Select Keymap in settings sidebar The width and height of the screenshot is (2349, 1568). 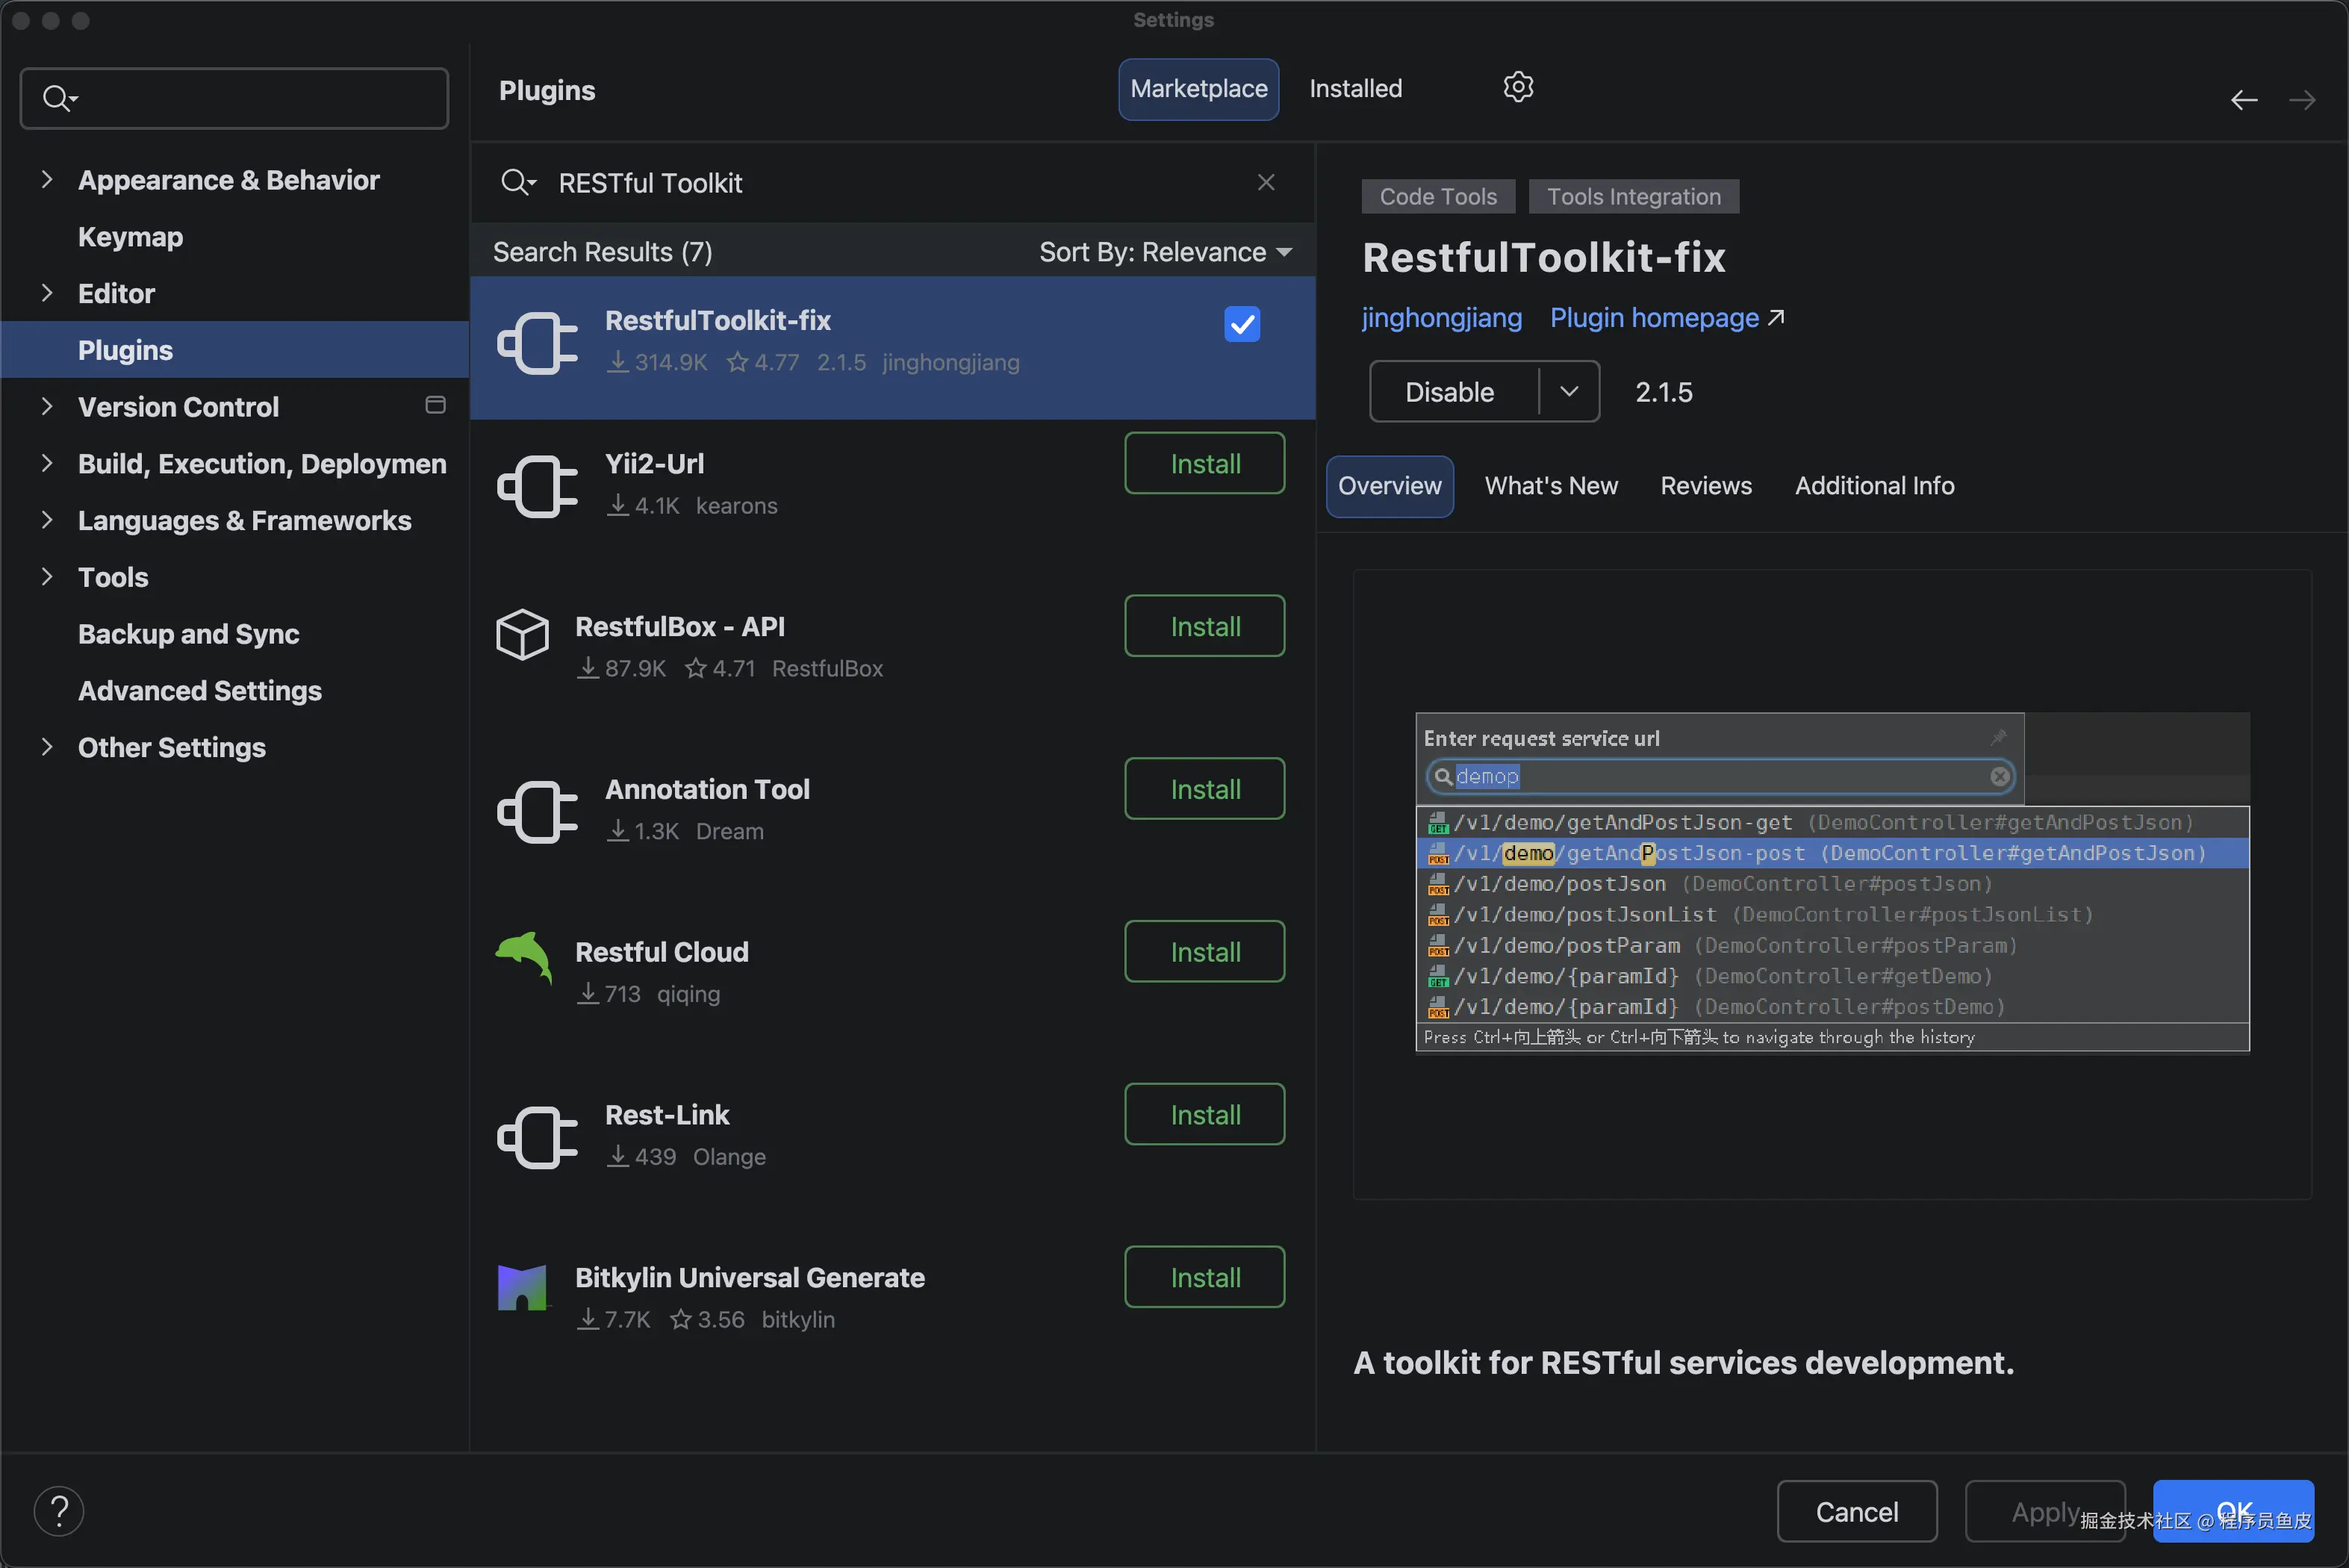(130, 237)
